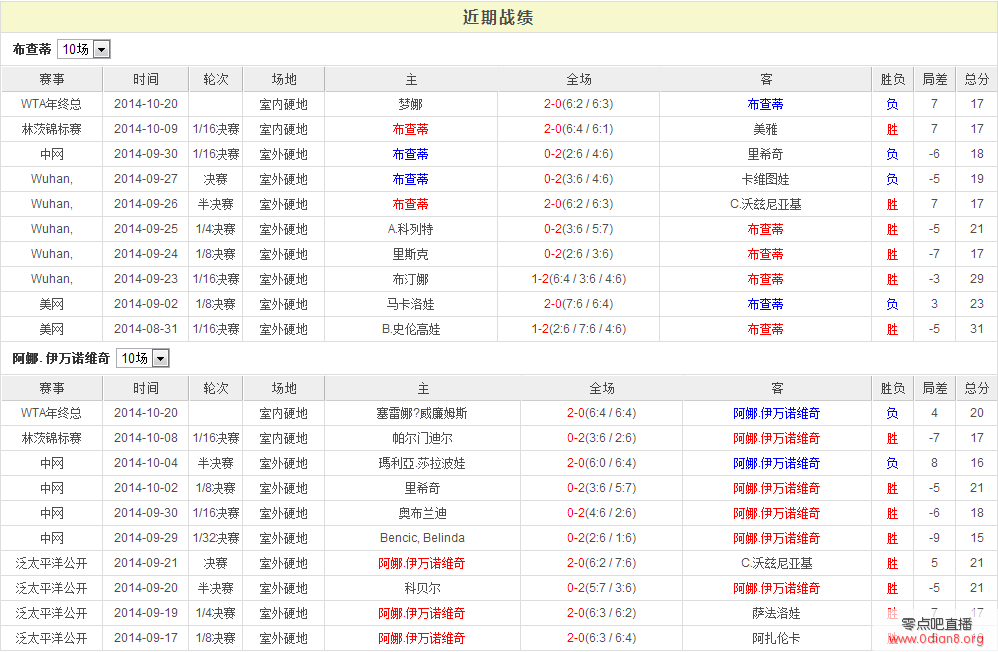Image resolution: width=998 pixels, height=652 pixels.
Task: Select the date 2014-09-23
Action: [x=146, y=280]
